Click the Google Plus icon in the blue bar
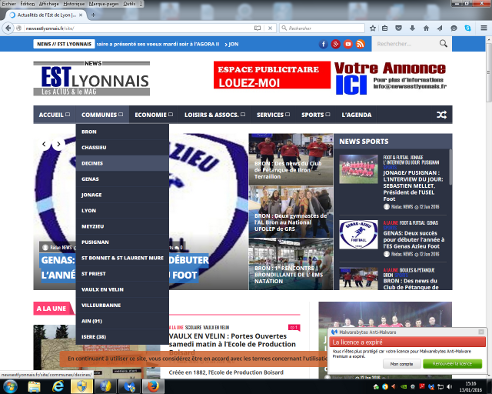The image size is (492, 394). (336, 44)
